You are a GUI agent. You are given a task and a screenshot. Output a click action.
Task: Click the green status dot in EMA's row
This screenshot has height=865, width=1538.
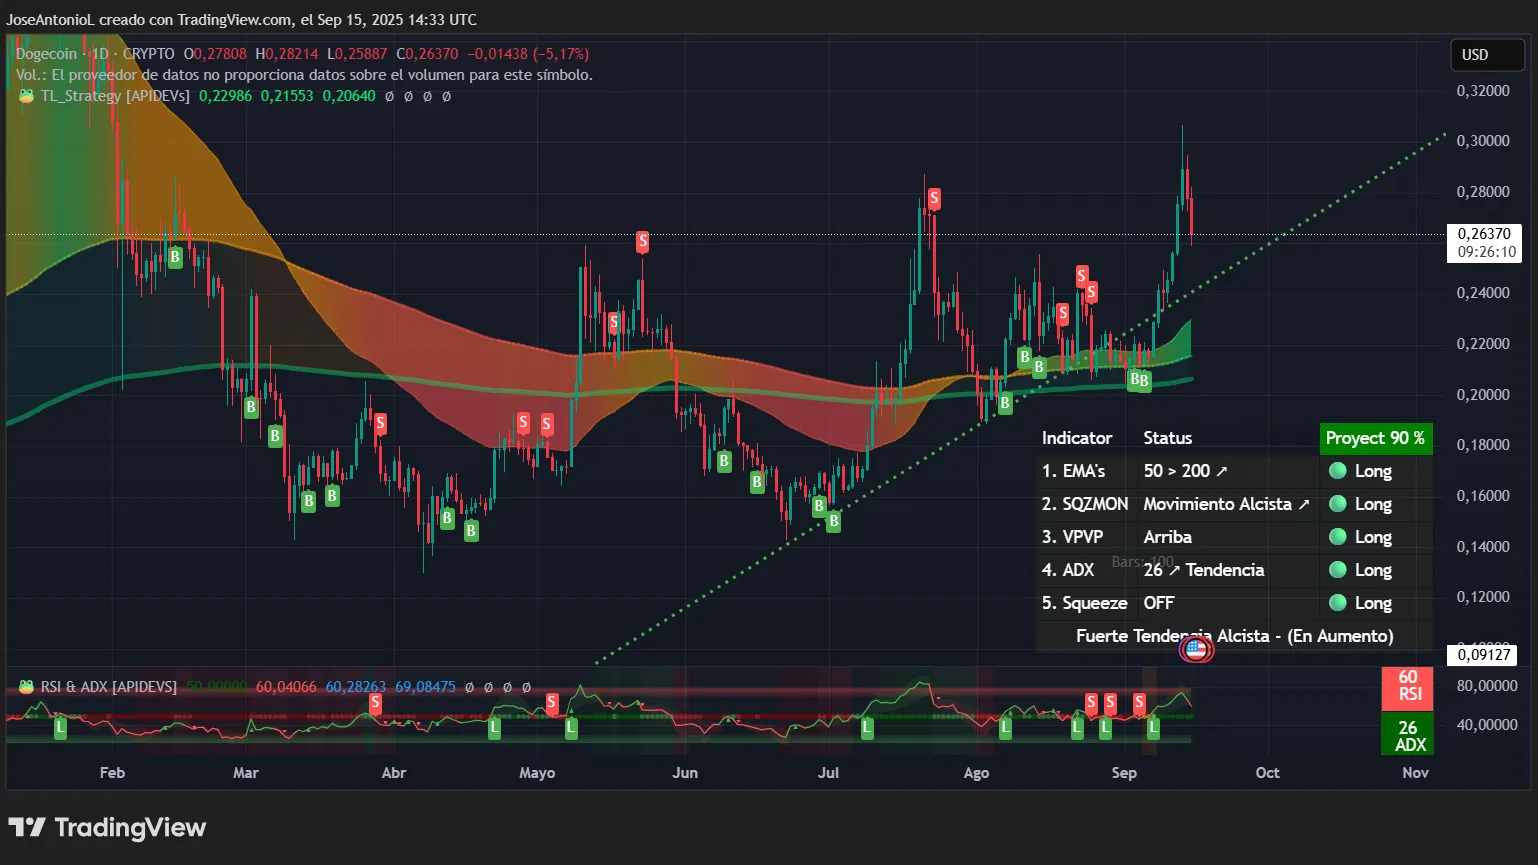1337,471
